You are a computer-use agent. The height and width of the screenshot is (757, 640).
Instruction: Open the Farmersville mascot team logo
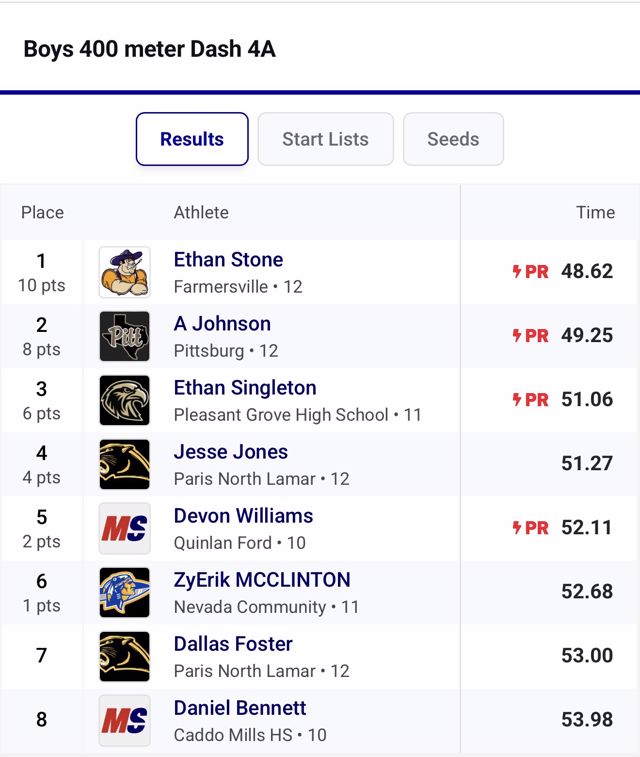click(x=125, y=272)
